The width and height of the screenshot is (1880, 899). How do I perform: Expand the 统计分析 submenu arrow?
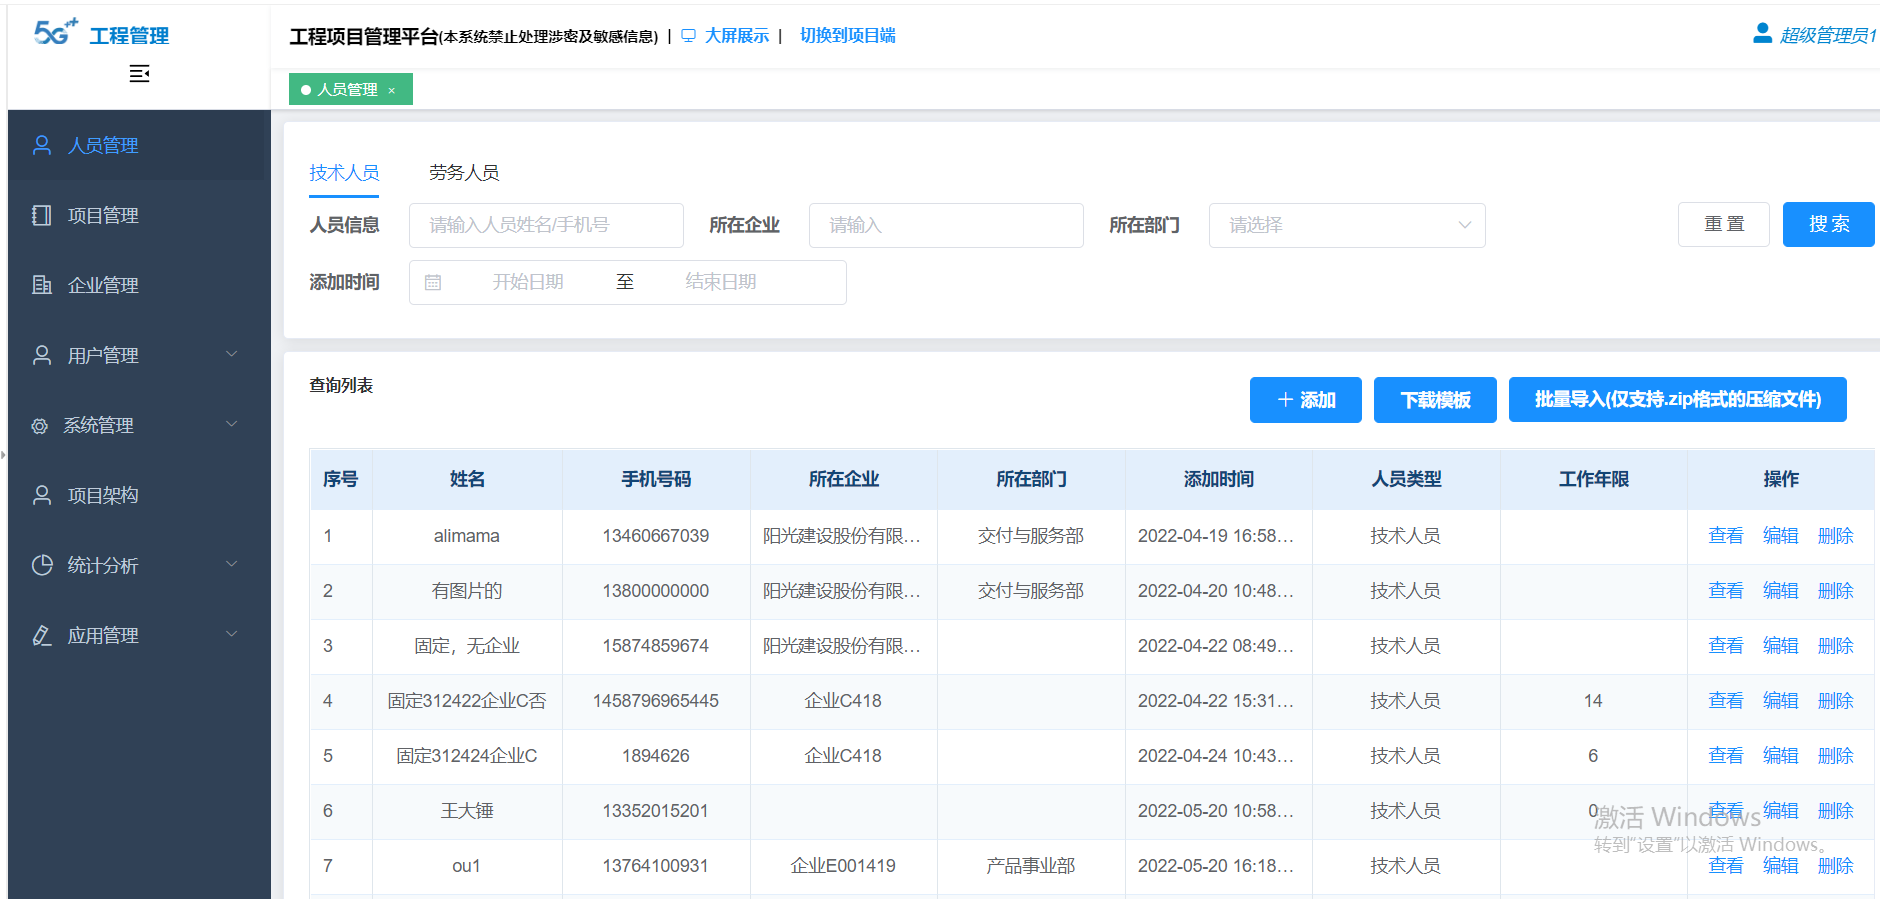pos(232,564)
